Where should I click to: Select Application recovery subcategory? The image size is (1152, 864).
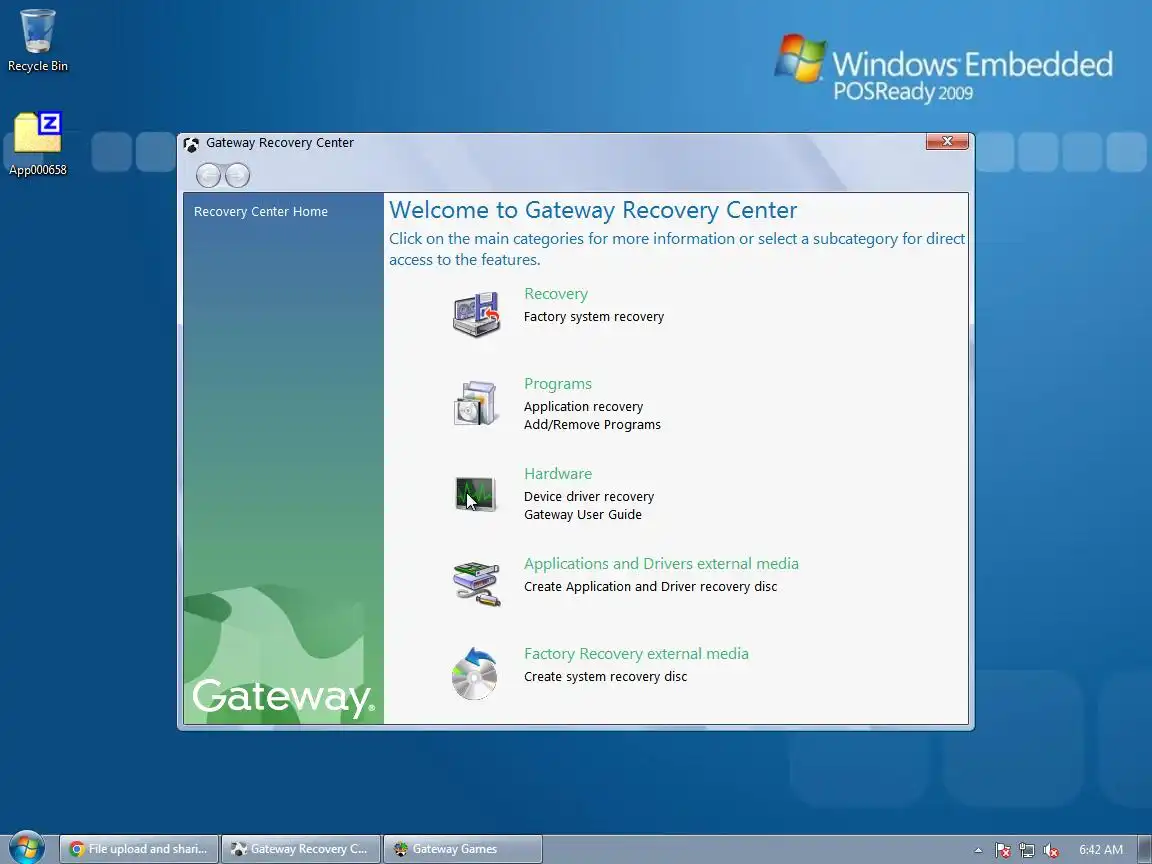(x=583, y=406)
